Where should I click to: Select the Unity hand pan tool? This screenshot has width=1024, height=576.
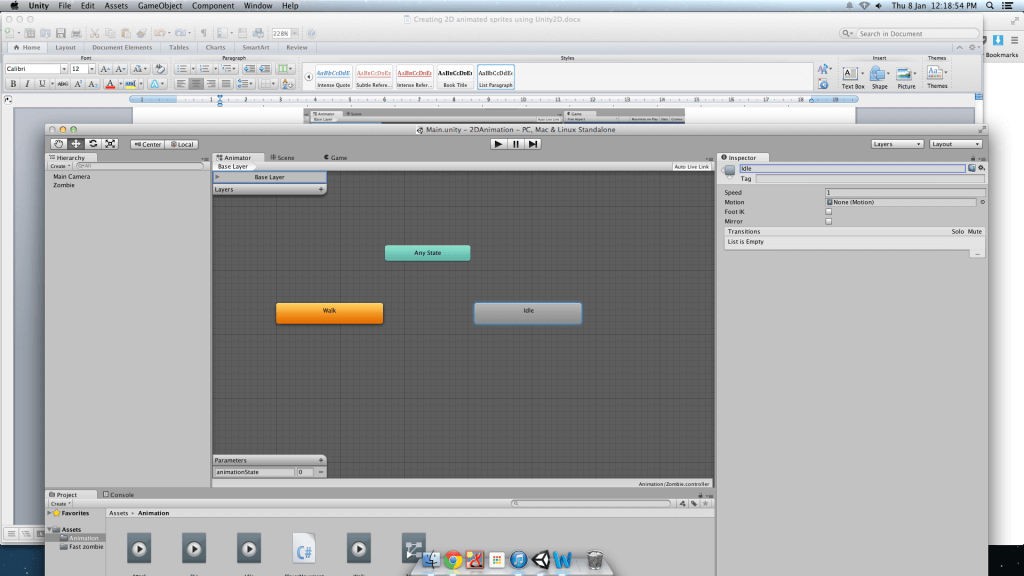click(59, 144)
